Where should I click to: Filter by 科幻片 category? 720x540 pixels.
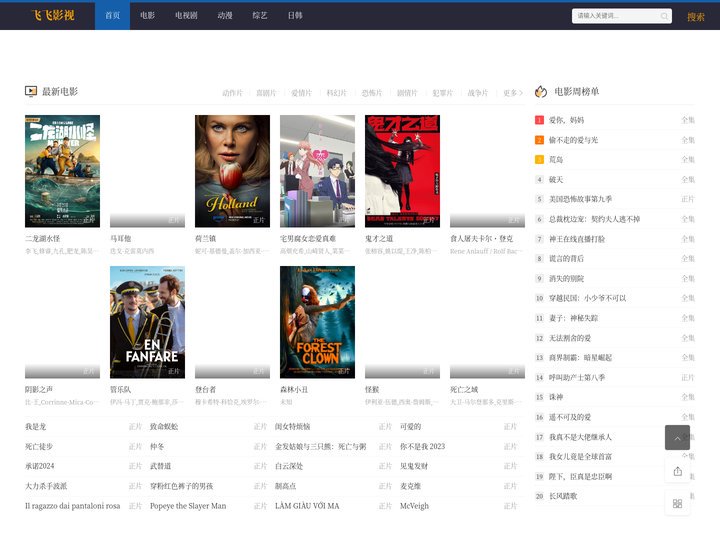[337, 93]
